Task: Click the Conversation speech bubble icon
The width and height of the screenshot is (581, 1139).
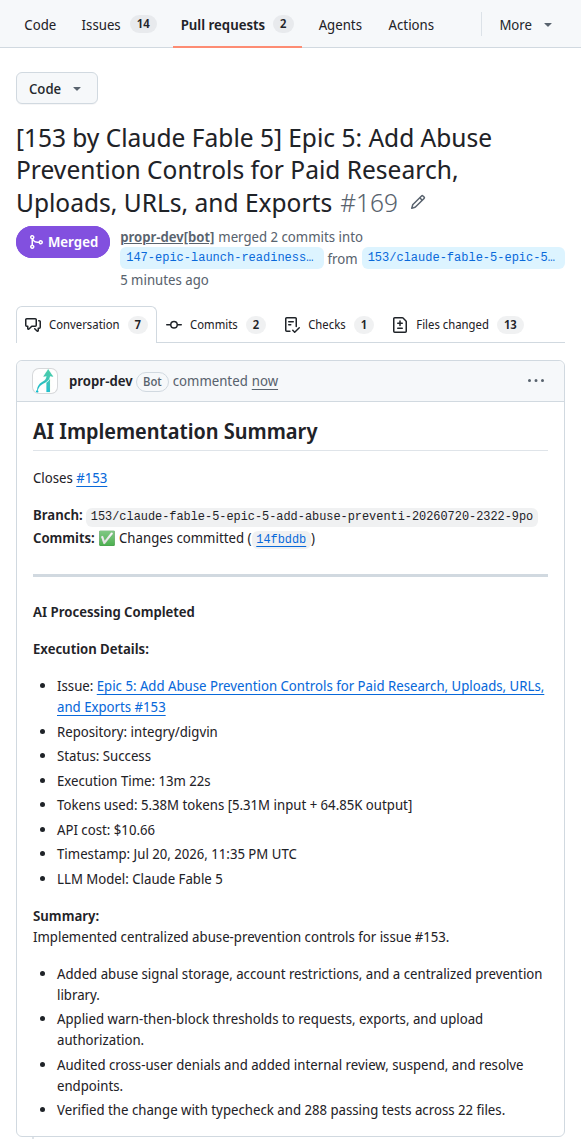Action: point(33,325)
